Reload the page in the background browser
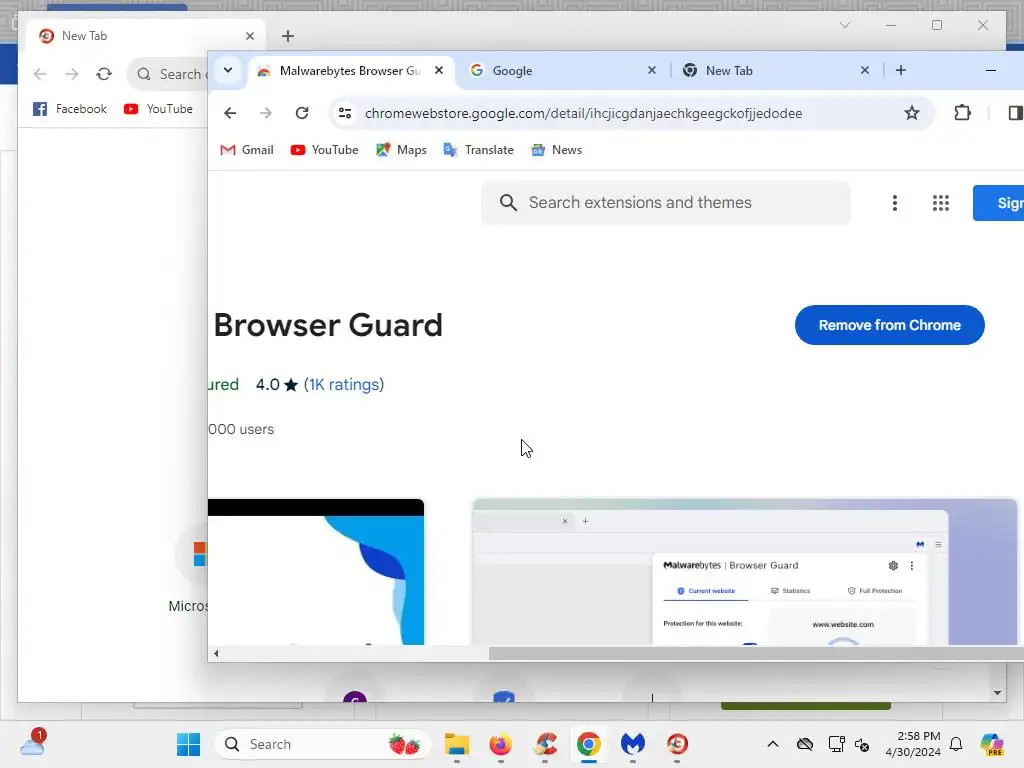The image size is (1024, 768). (104, 74)
